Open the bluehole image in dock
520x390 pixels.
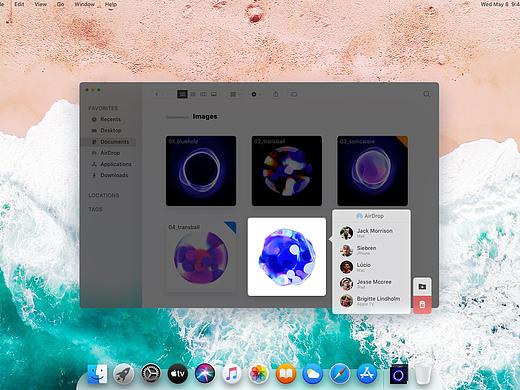[x=399, y=375]
